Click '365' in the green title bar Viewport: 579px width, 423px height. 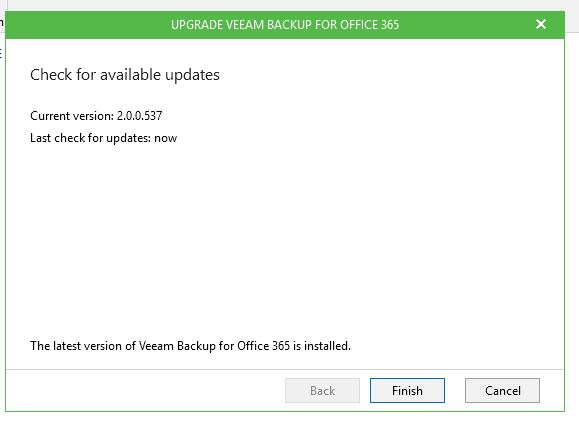390,25
